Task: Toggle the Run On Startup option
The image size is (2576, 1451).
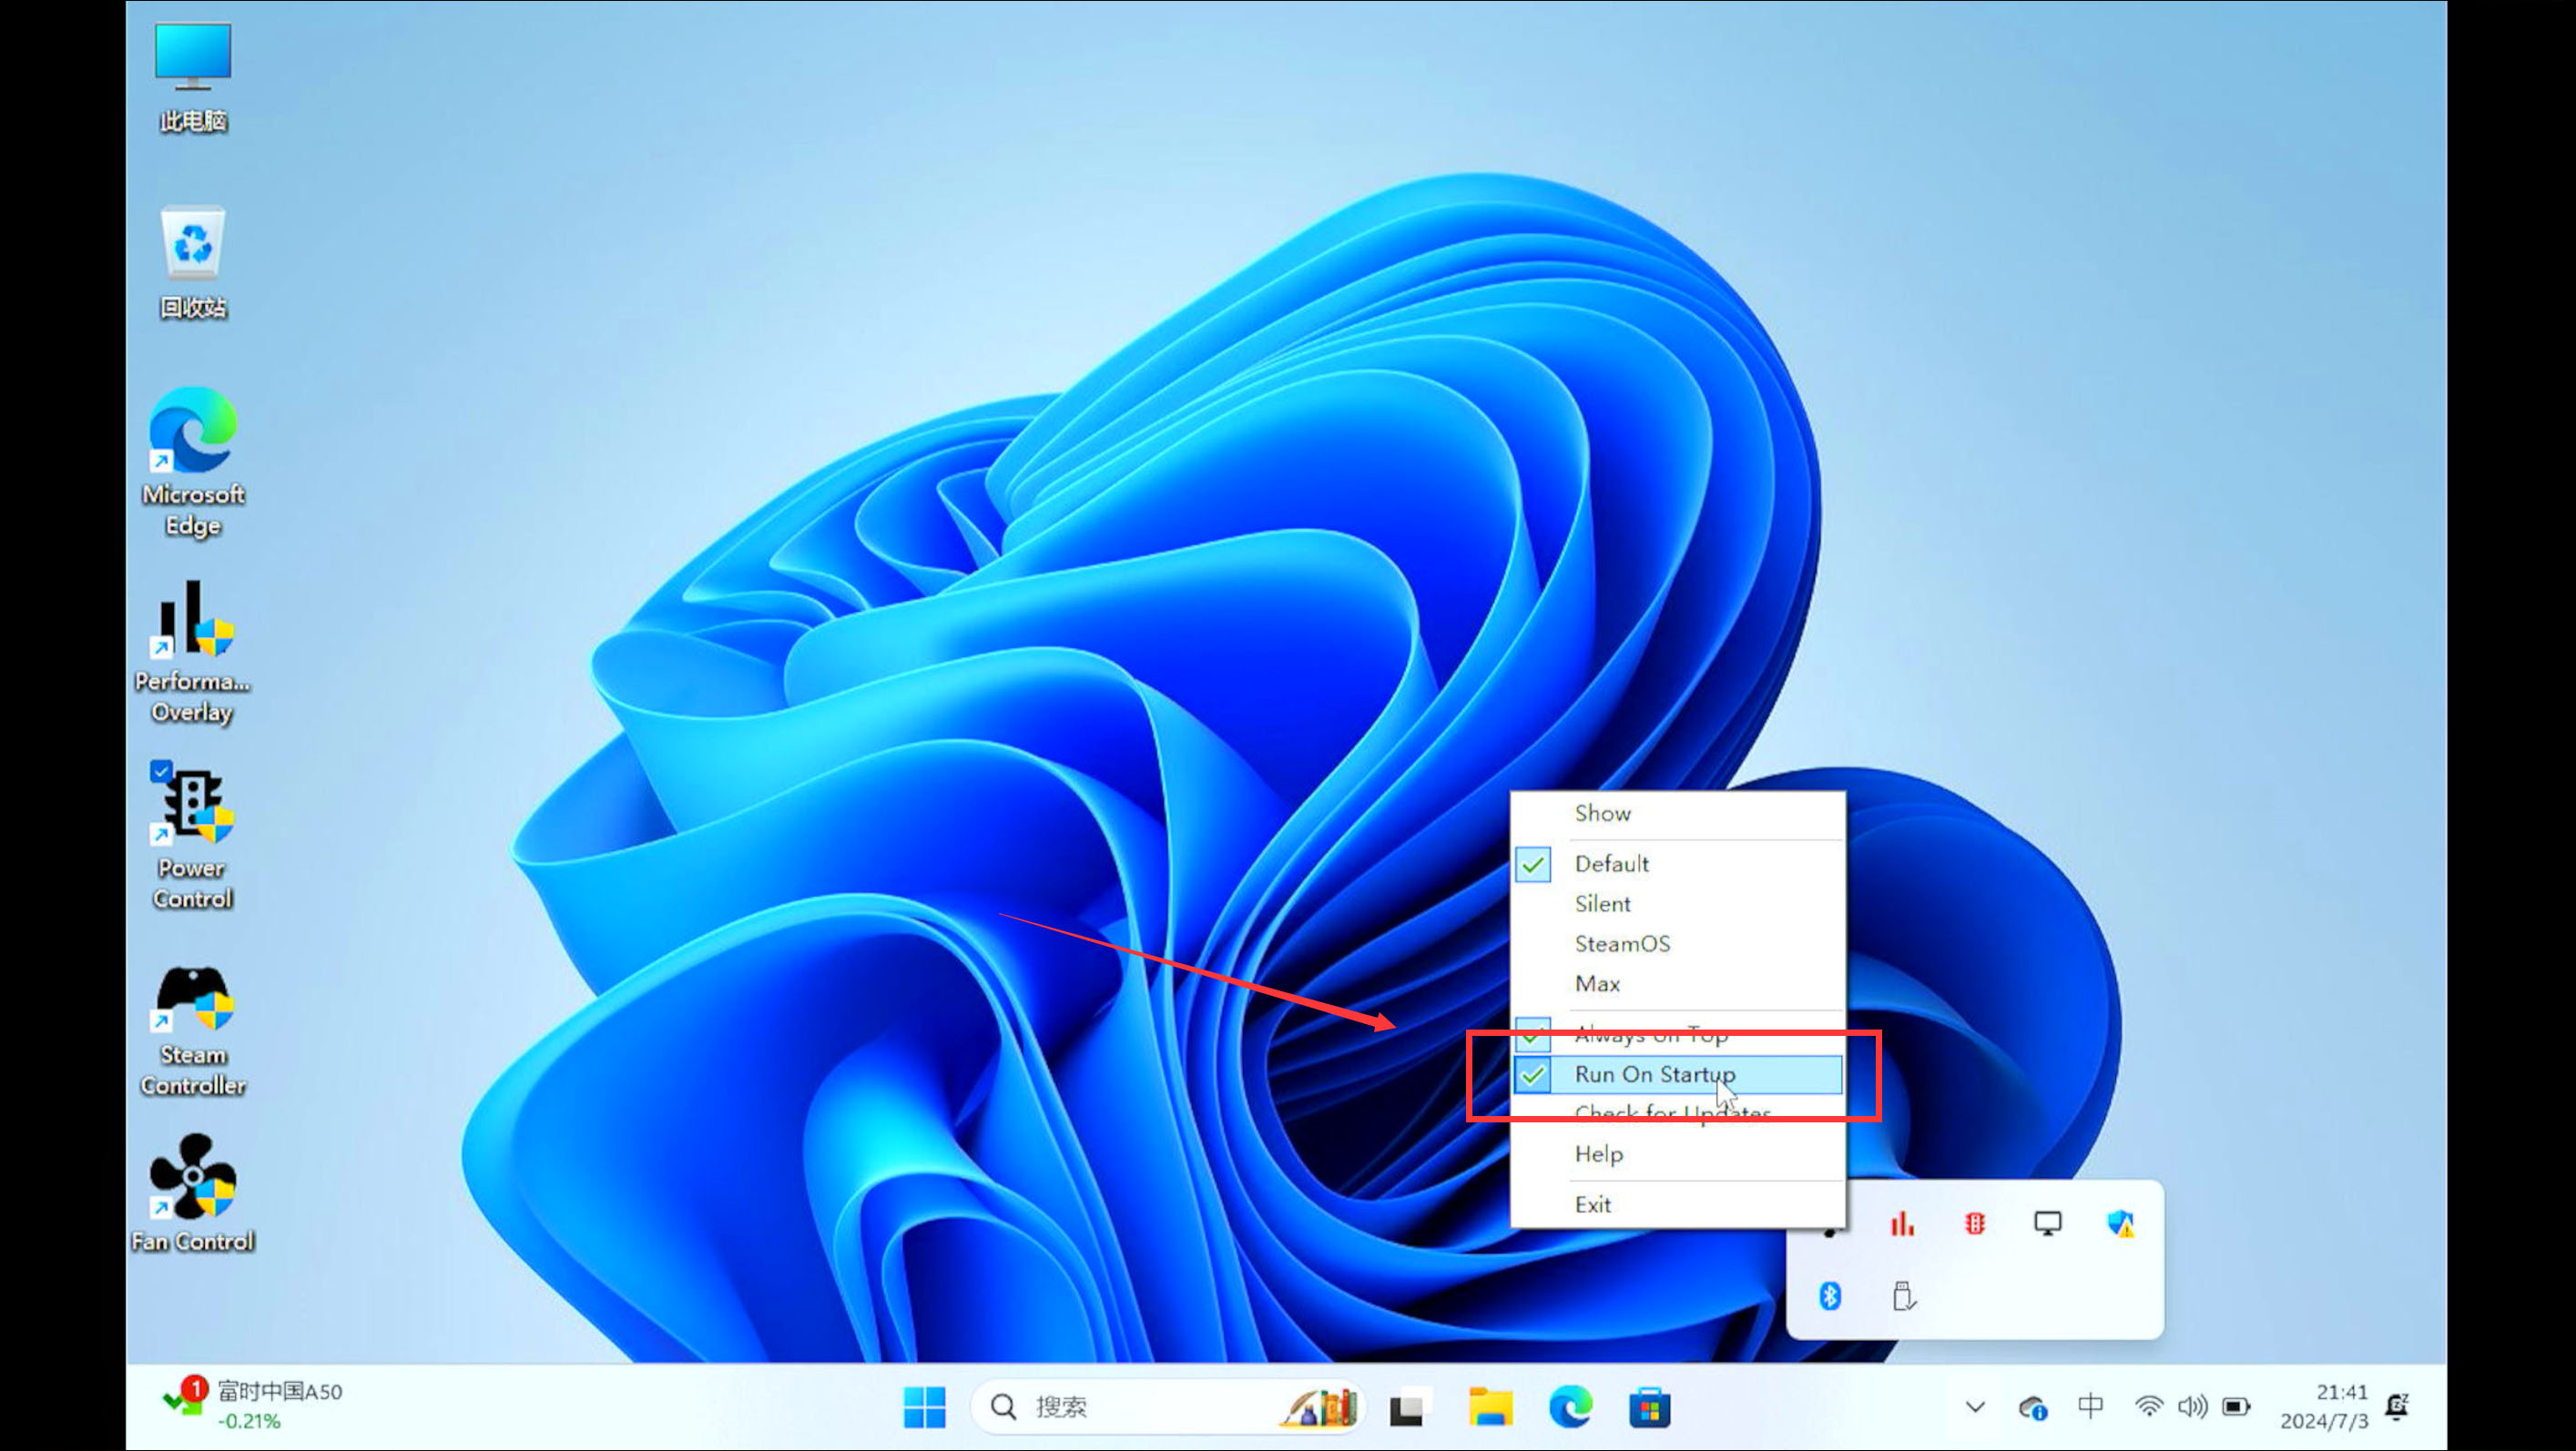Action: pos(1655,1074)
